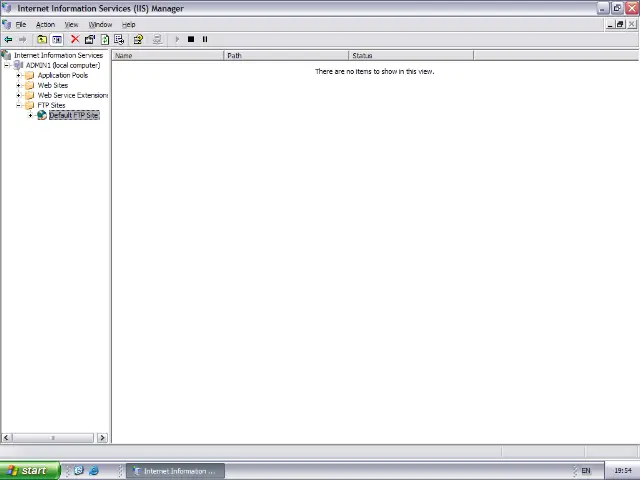Toggle the Show/Hide Console Tree icon
This screenshot has width=640, height=480.
click(x=57, y=39)
